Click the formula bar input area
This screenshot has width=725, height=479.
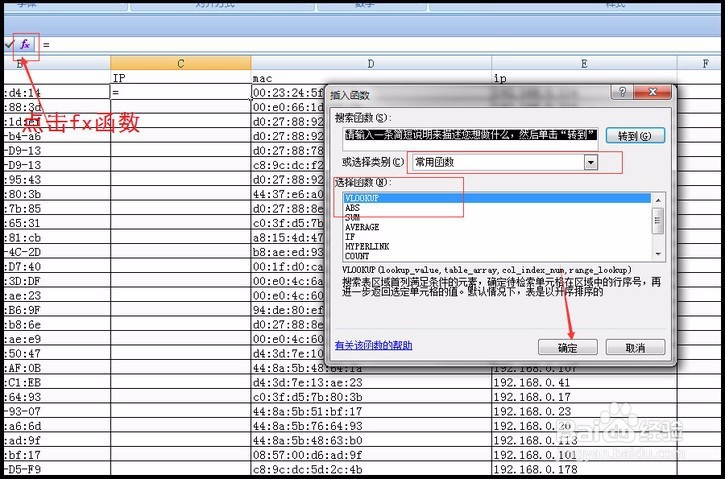379,45
